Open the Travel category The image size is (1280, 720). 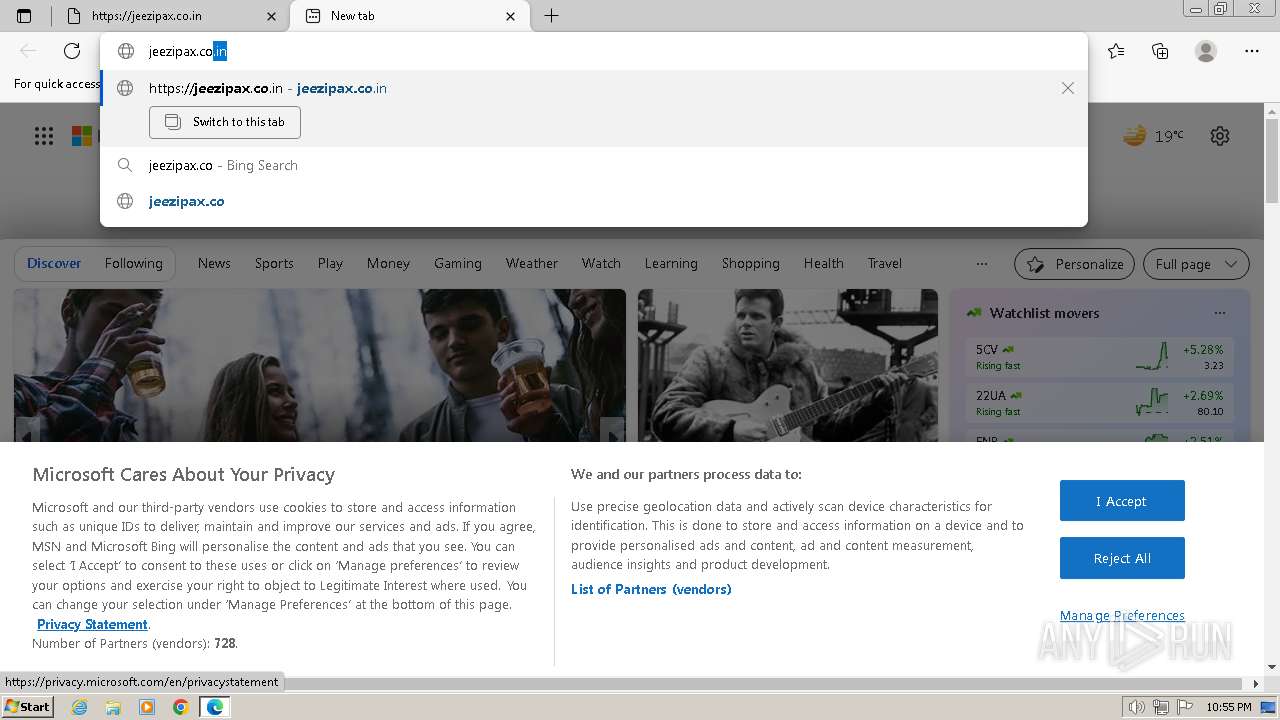(885, 263)
